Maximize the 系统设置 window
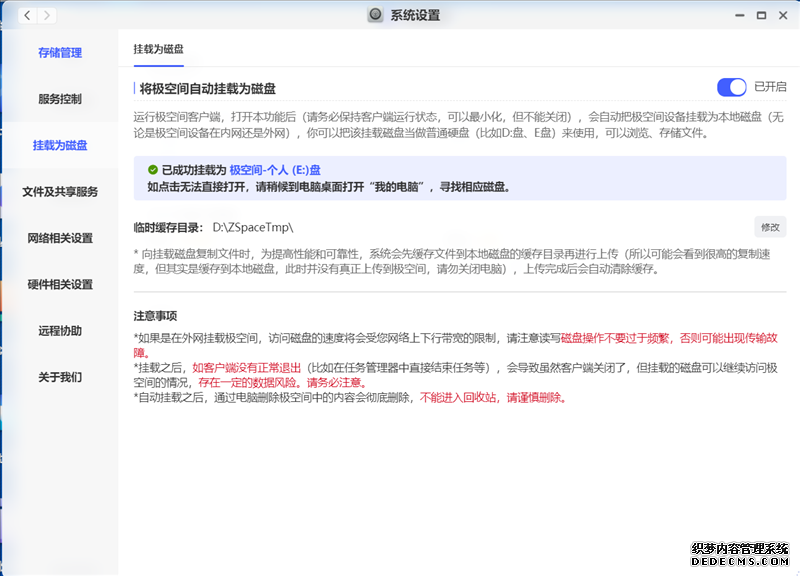Image resolution: width=800 pixels, height=576 pixels. click(761, 15)
